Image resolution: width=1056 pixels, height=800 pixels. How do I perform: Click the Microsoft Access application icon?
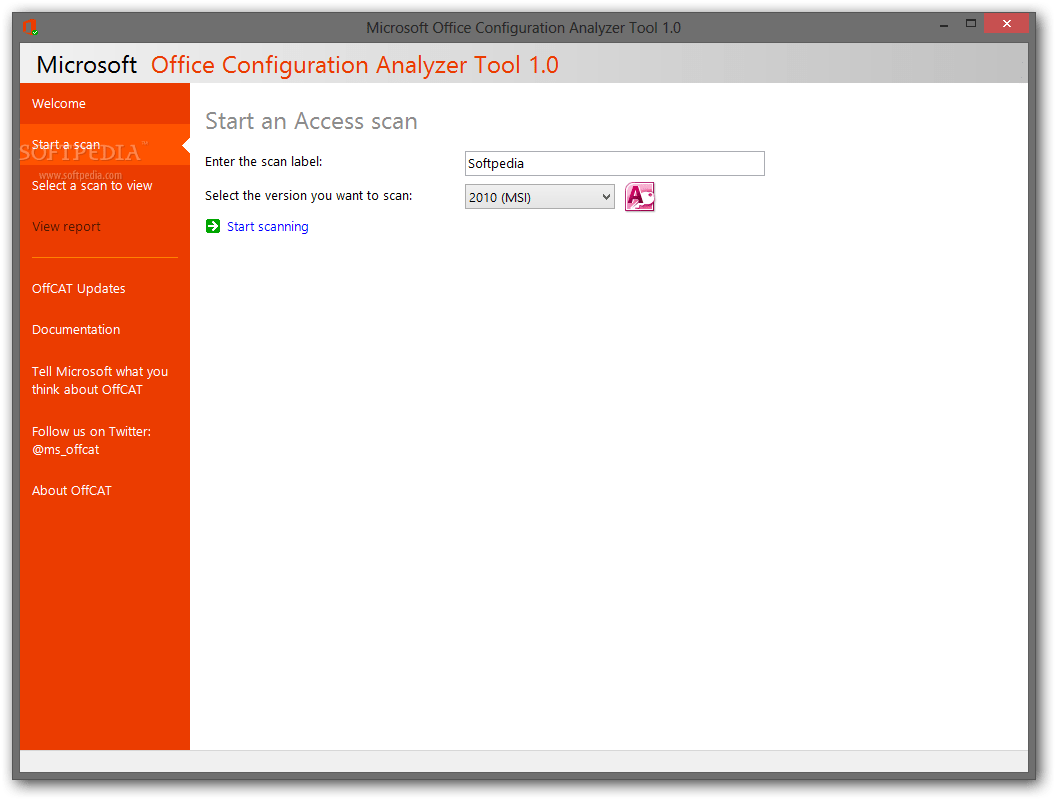pyautogui.click(x=640, y=196)
